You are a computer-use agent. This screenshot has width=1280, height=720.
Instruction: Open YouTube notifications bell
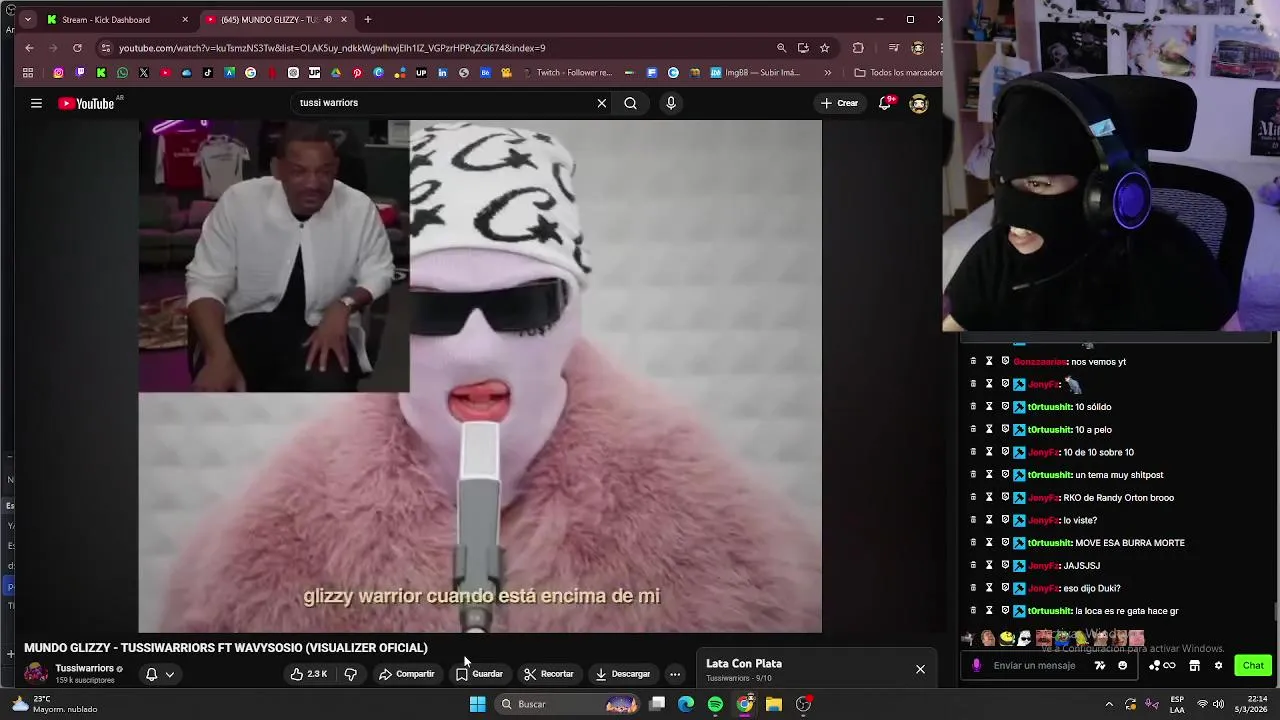pos(885,103)
